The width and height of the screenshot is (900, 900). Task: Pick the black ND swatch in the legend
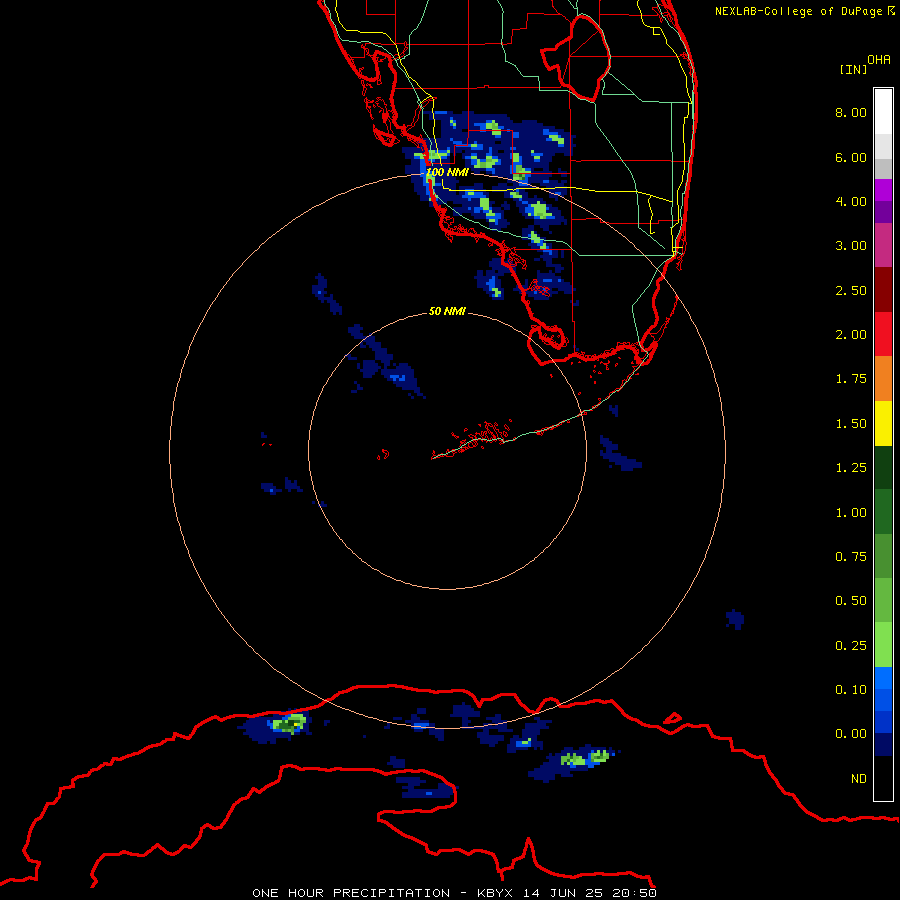(883, 778)
